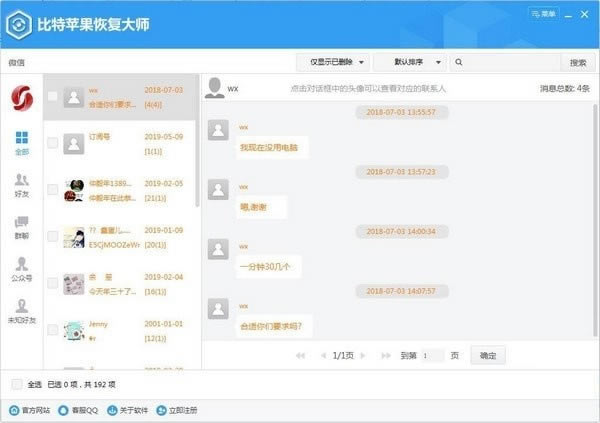
Task: Click 订阅号 avatar in list
Action: point(74,144)
